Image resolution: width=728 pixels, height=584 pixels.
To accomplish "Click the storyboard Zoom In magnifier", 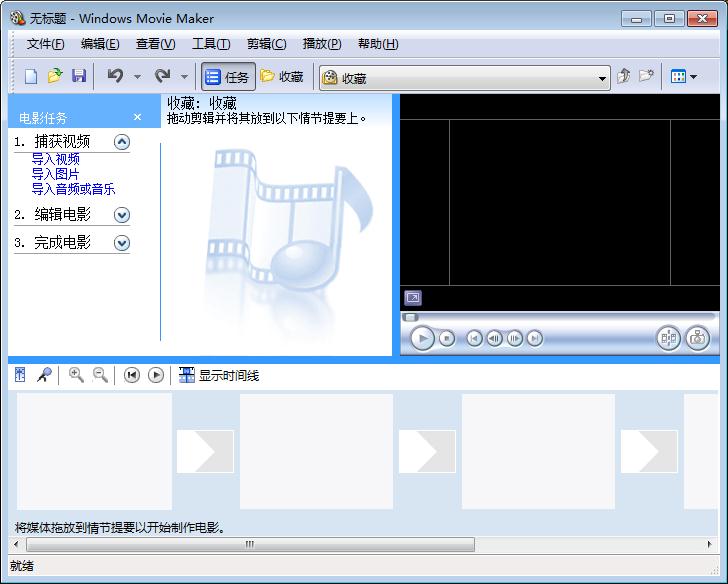I will coord(76,375).
